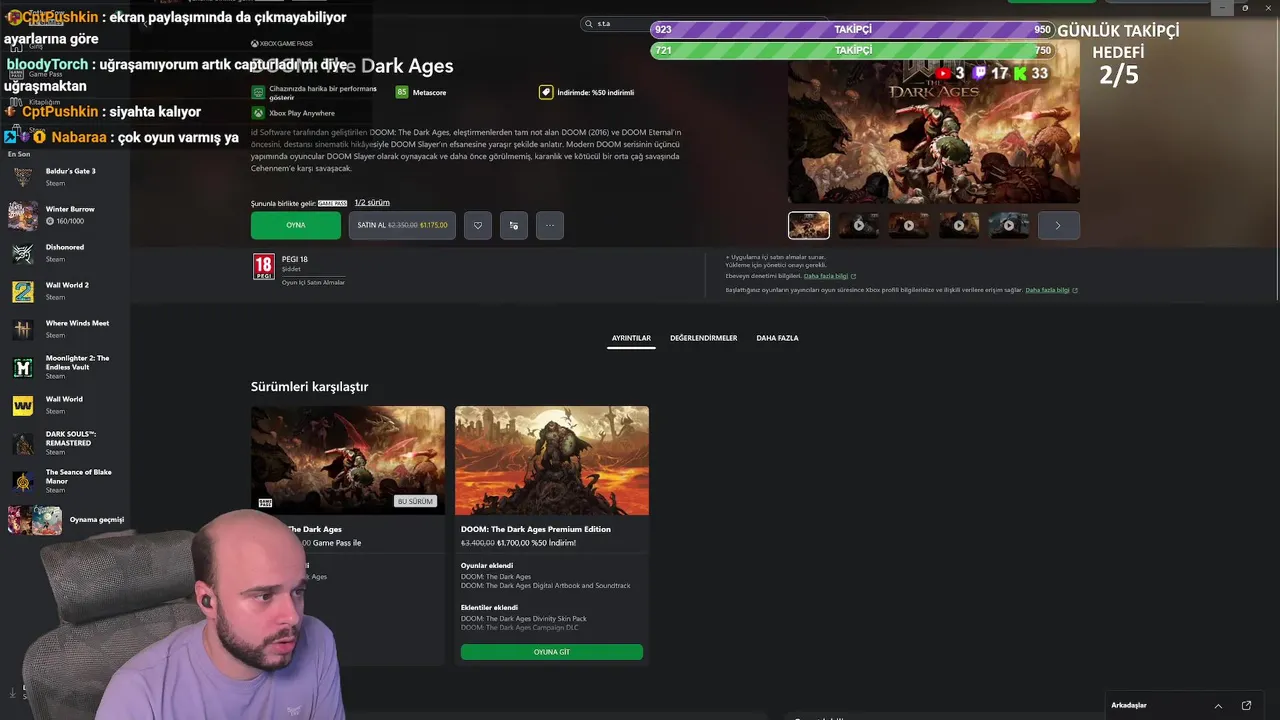Screen dimensions: 1280x720
Task: Click the PEGI 18 rating badge
Action: [264, 266]
